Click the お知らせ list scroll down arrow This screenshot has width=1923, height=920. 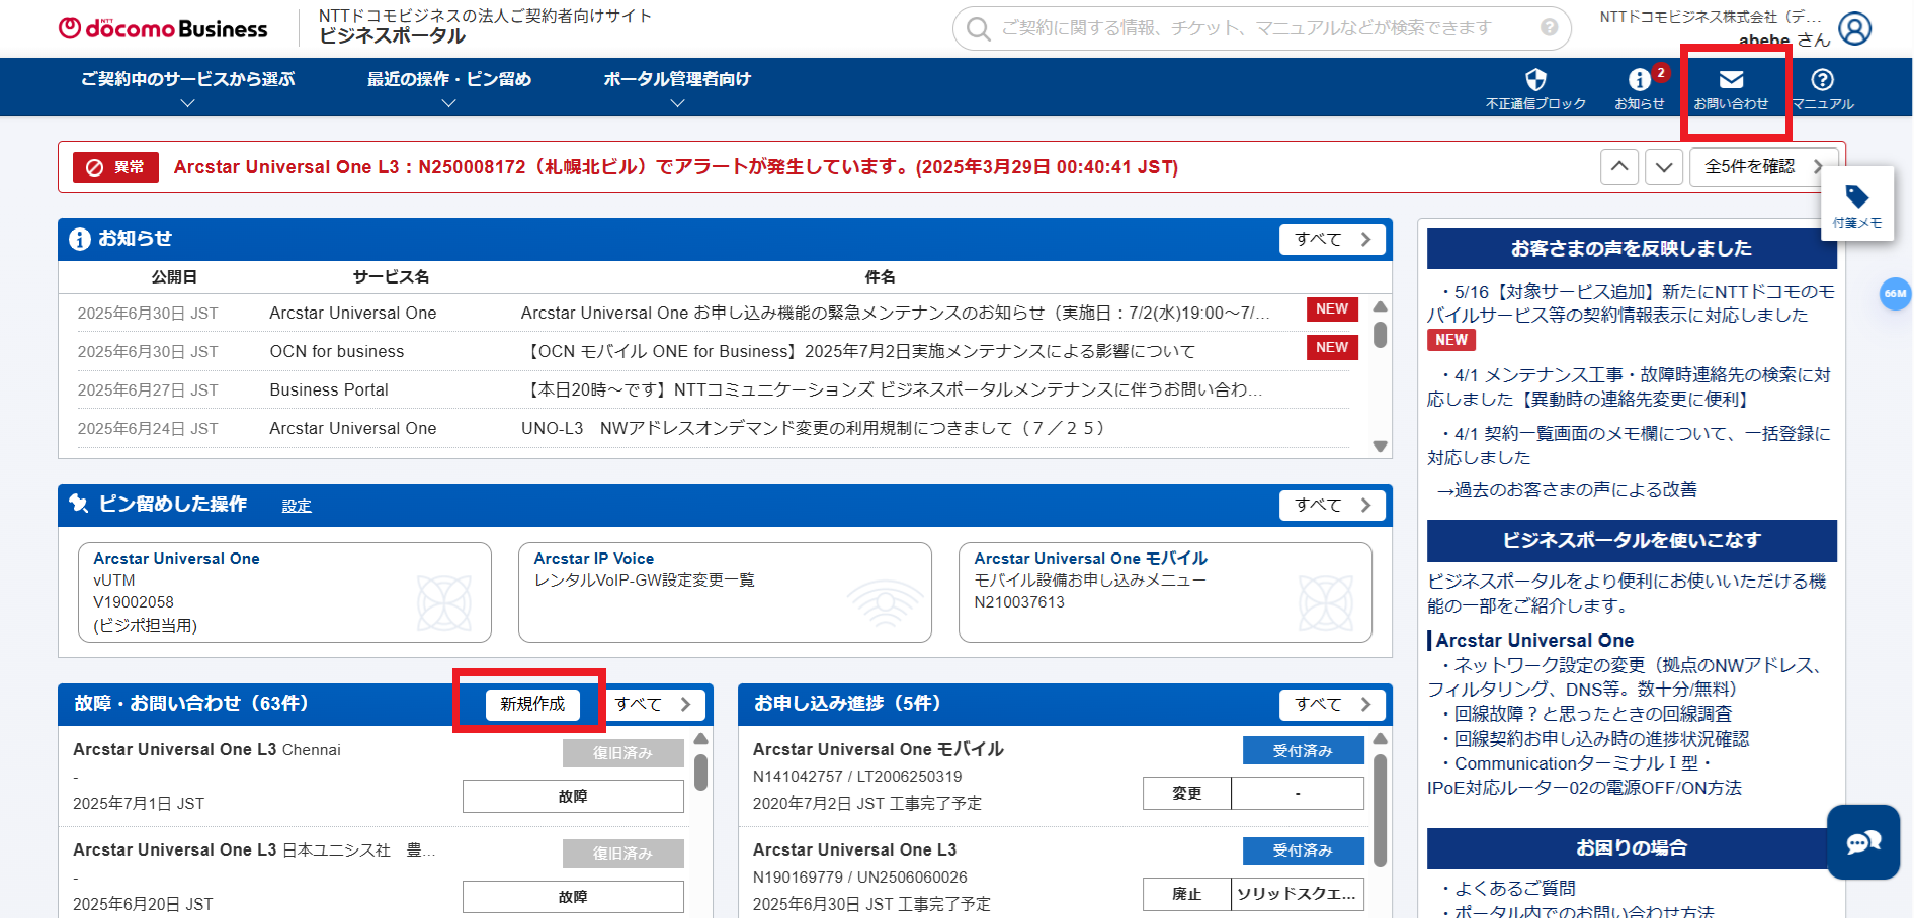1381,446
